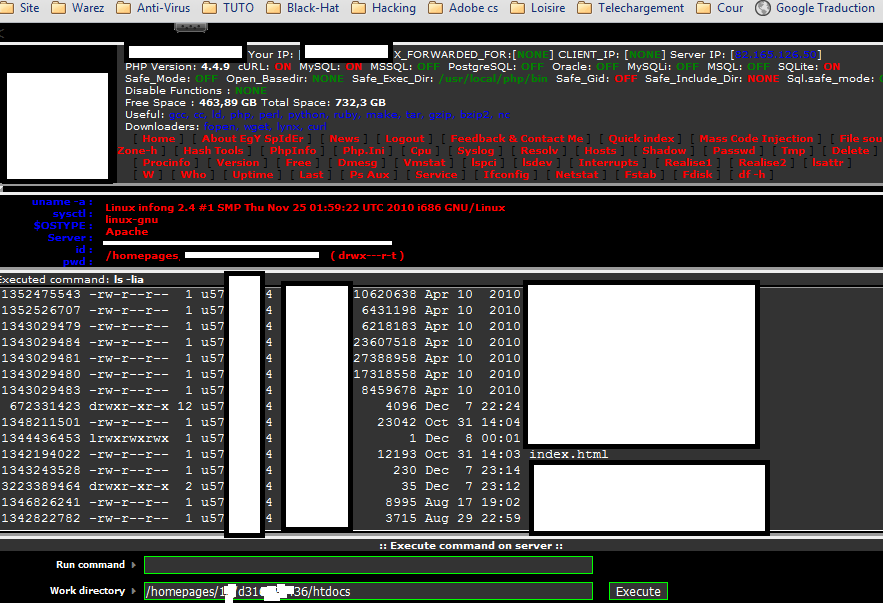The height and width of the screenshot is (603, 883).
Task: Click the Realise1 link
Action: click(x=688, y=162)
